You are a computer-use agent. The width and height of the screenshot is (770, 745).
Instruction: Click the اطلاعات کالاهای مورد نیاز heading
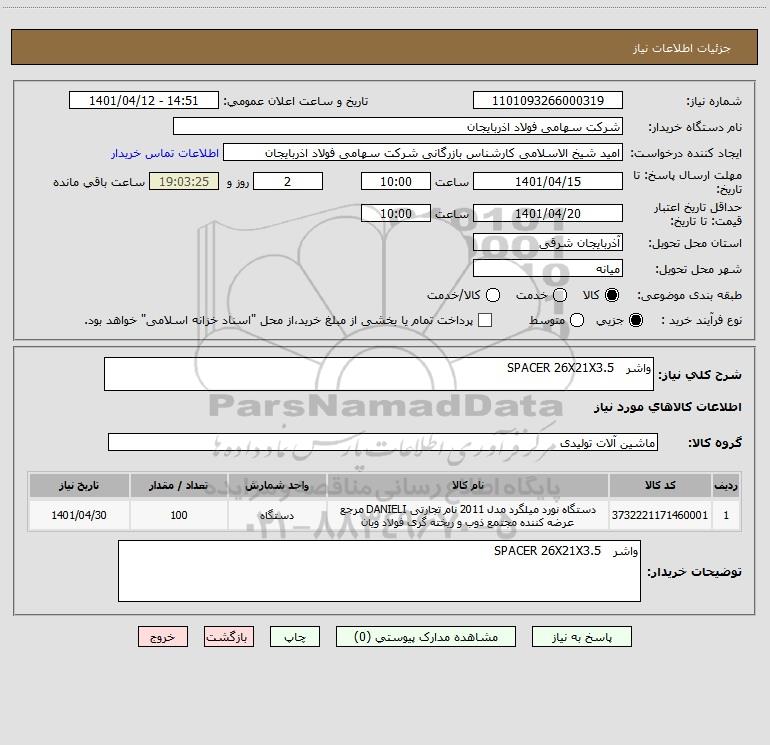coord(667,407)
